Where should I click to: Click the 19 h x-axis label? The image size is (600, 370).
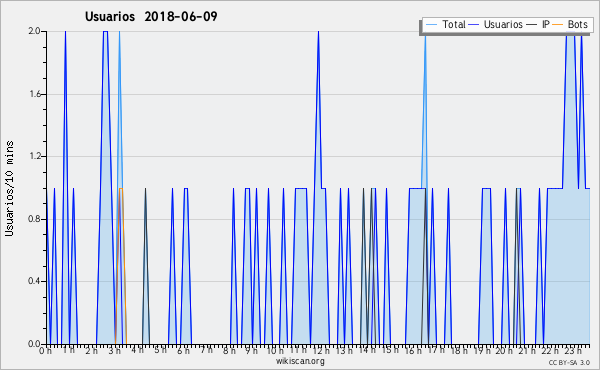click(x=482, y=350)
